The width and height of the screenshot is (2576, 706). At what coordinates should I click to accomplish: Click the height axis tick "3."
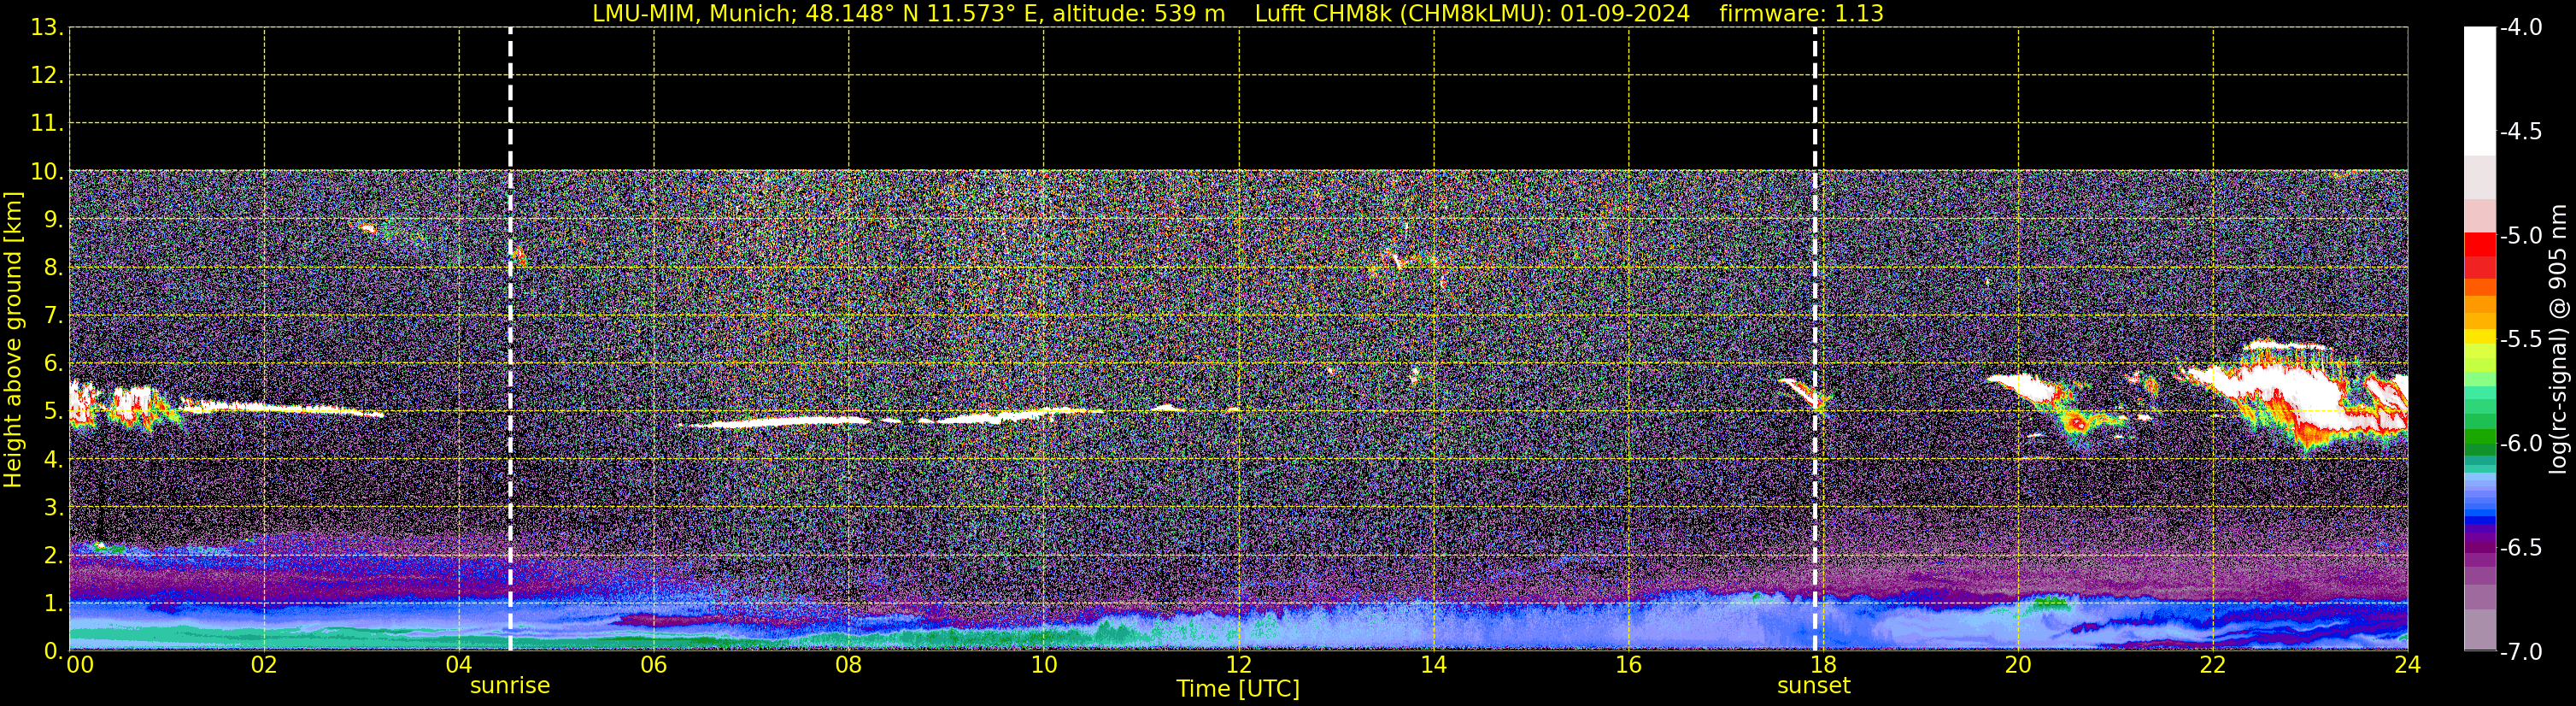[x=53, y=508]
